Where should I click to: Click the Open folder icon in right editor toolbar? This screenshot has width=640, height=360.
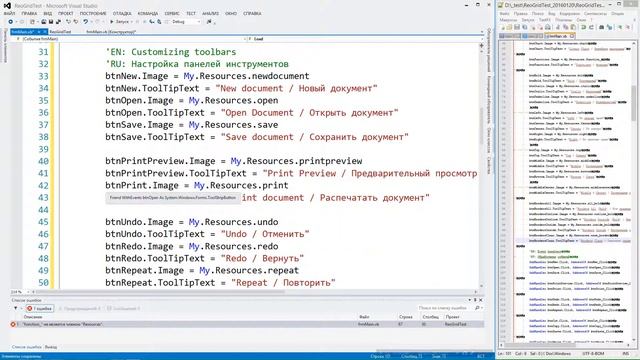[x=509, y=27]
